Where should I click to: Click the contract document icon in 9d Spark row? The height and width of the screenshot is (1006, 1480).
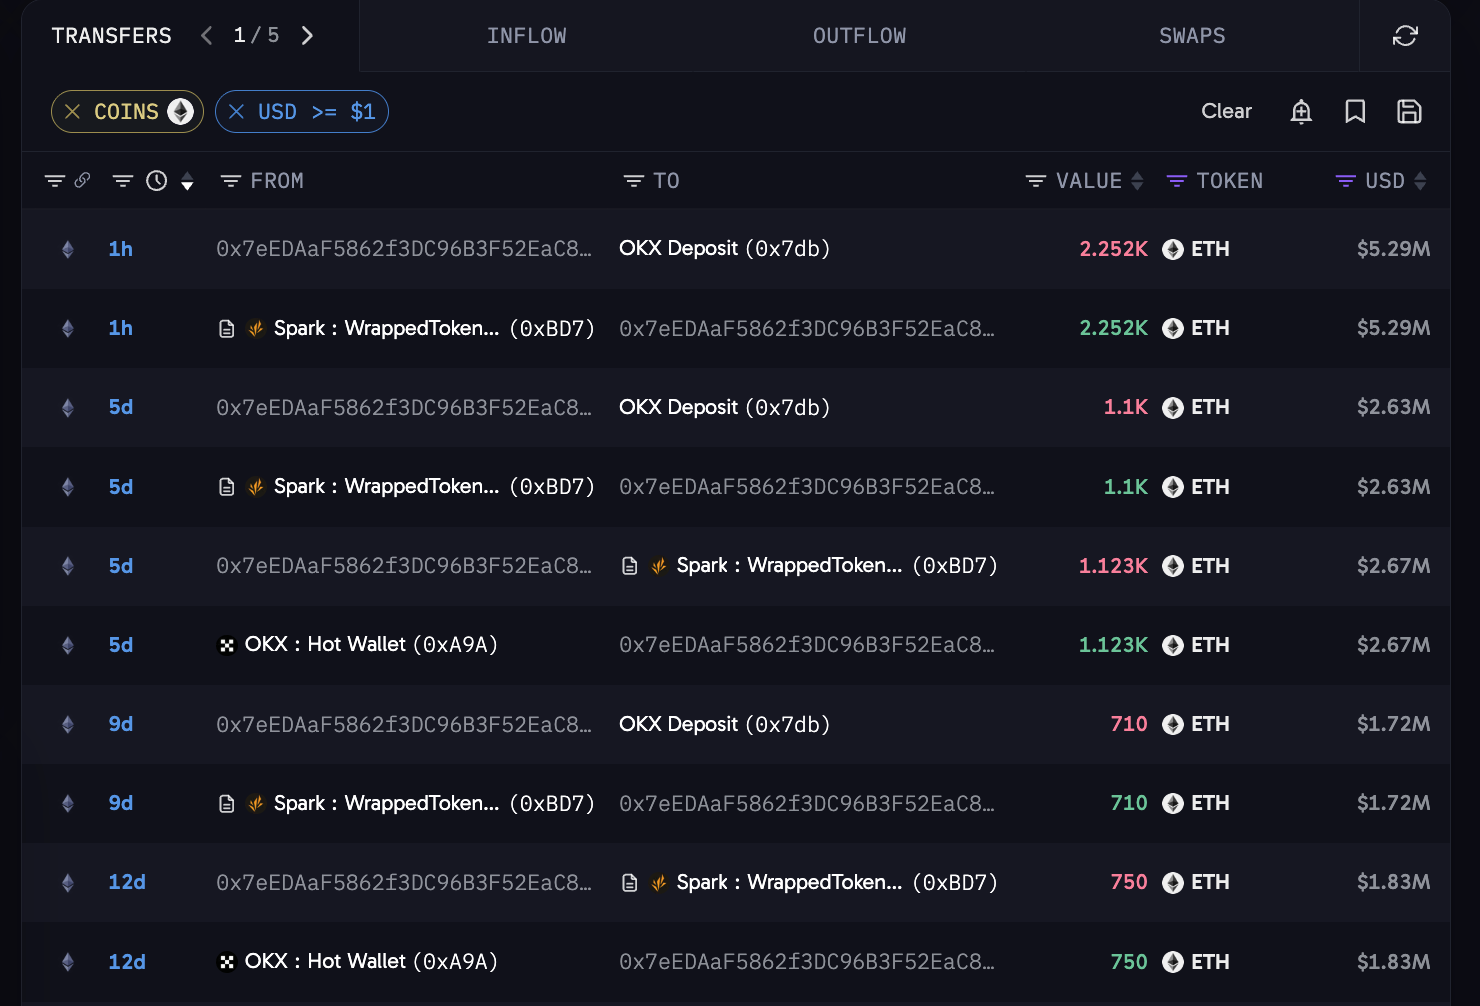pyautogui.click(x=227, y=804)
